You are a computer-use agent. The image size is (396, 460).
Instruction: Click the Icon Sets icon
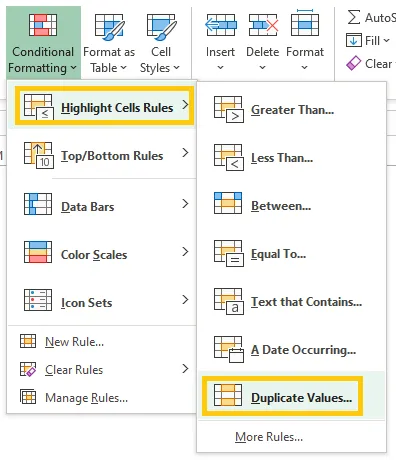(38, 300)
